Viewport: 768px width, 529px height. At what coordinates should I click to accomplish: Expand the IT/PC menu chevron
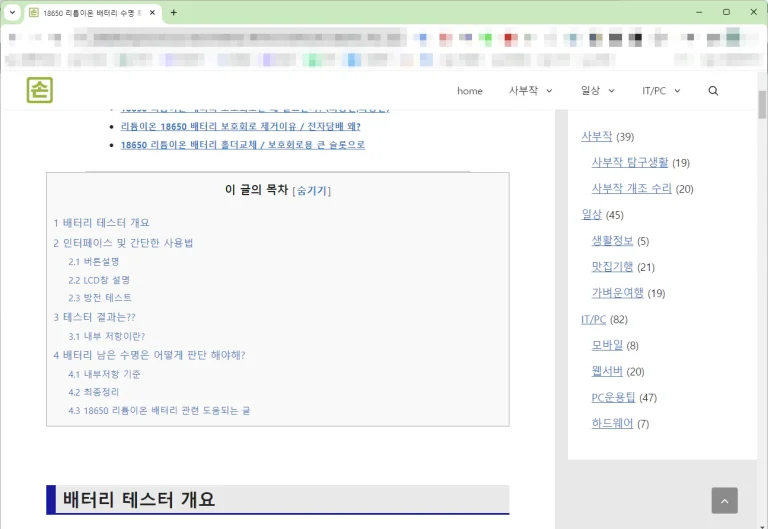(677, 91)
